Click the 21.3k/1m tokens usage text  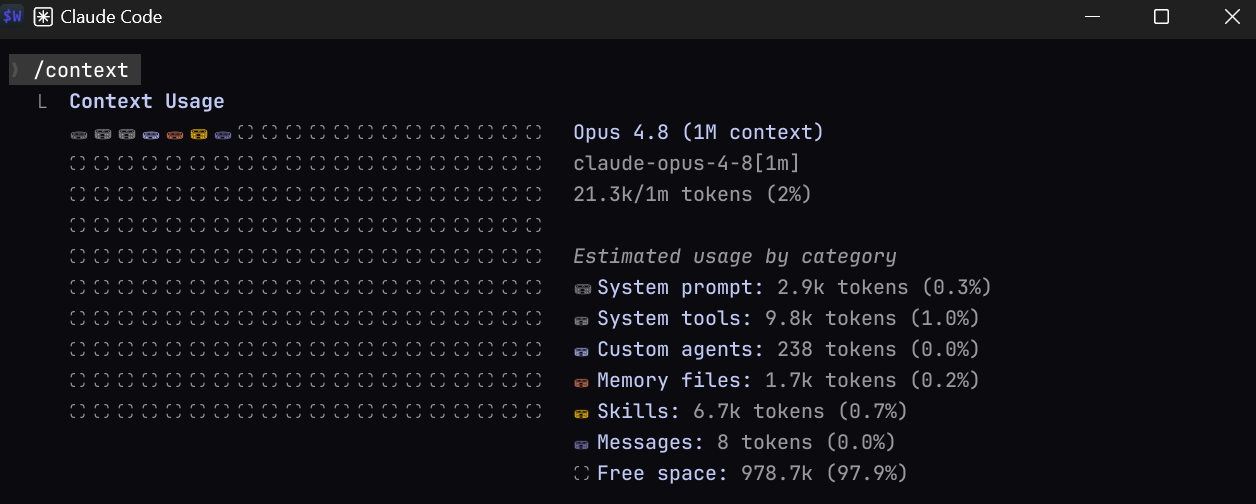click(x=692, y=194)
